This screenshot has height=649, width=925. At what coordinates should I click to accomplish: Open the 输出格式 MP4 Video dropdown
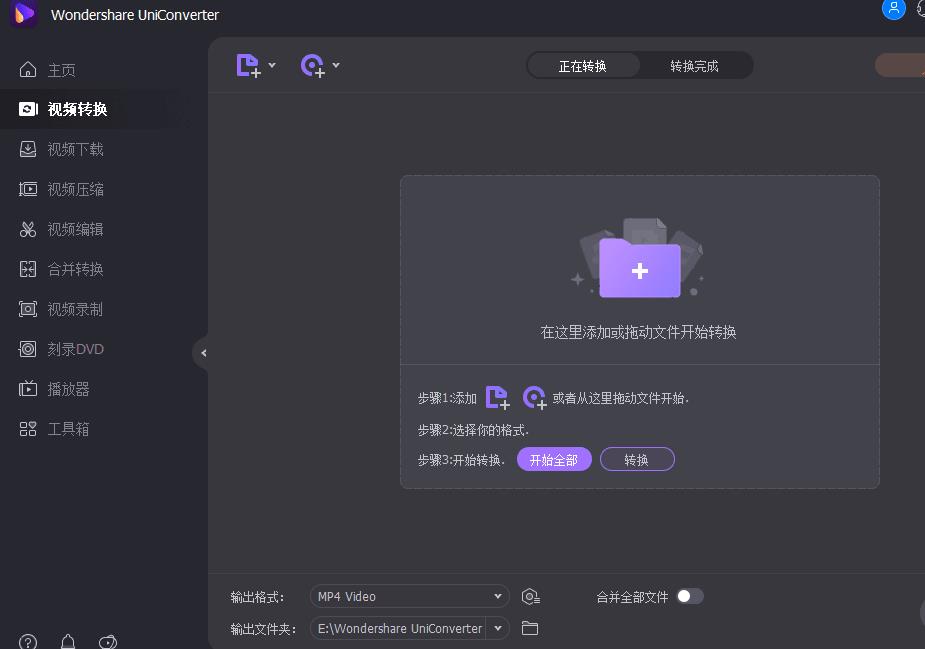click(408, 596)
